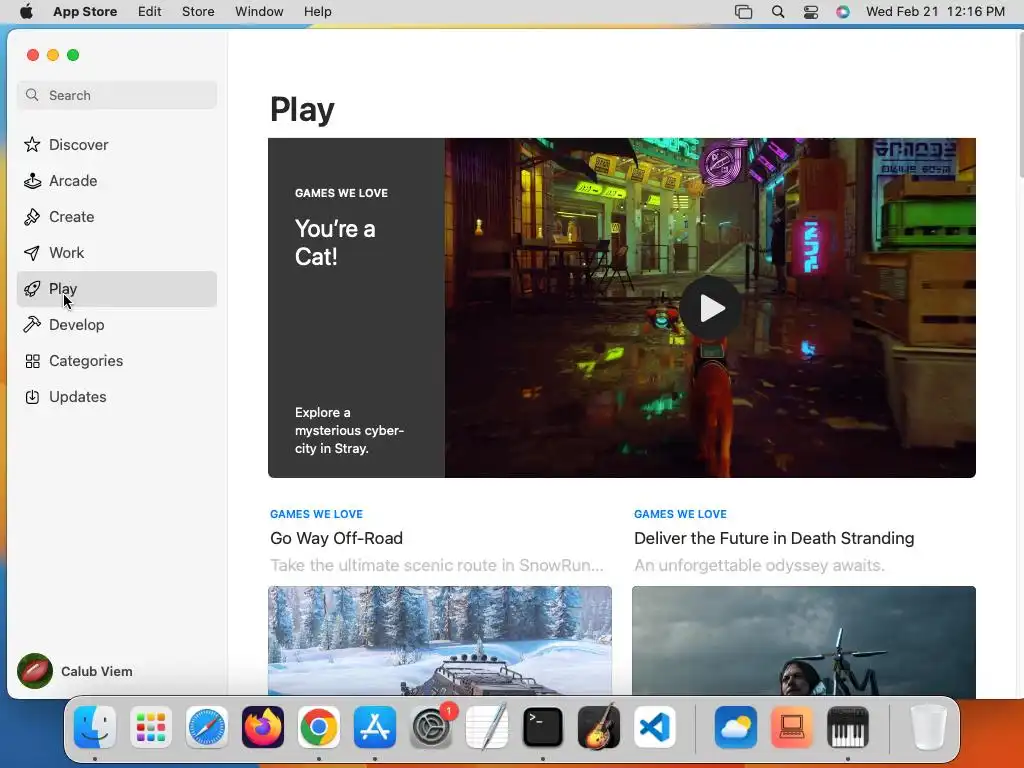
Task: Click the App Store Dock icon
Action: [375, 727]
